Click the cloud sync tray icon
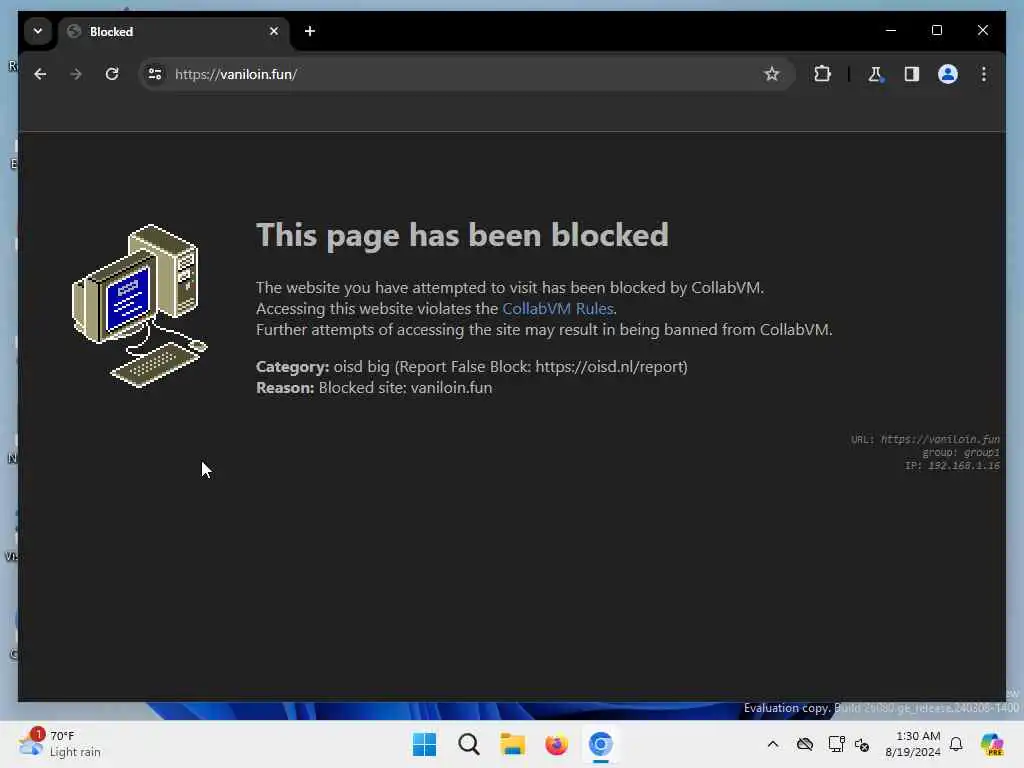Image resolution: width=1024 pixels, height=768 pixels. click(x=805, y=744)
